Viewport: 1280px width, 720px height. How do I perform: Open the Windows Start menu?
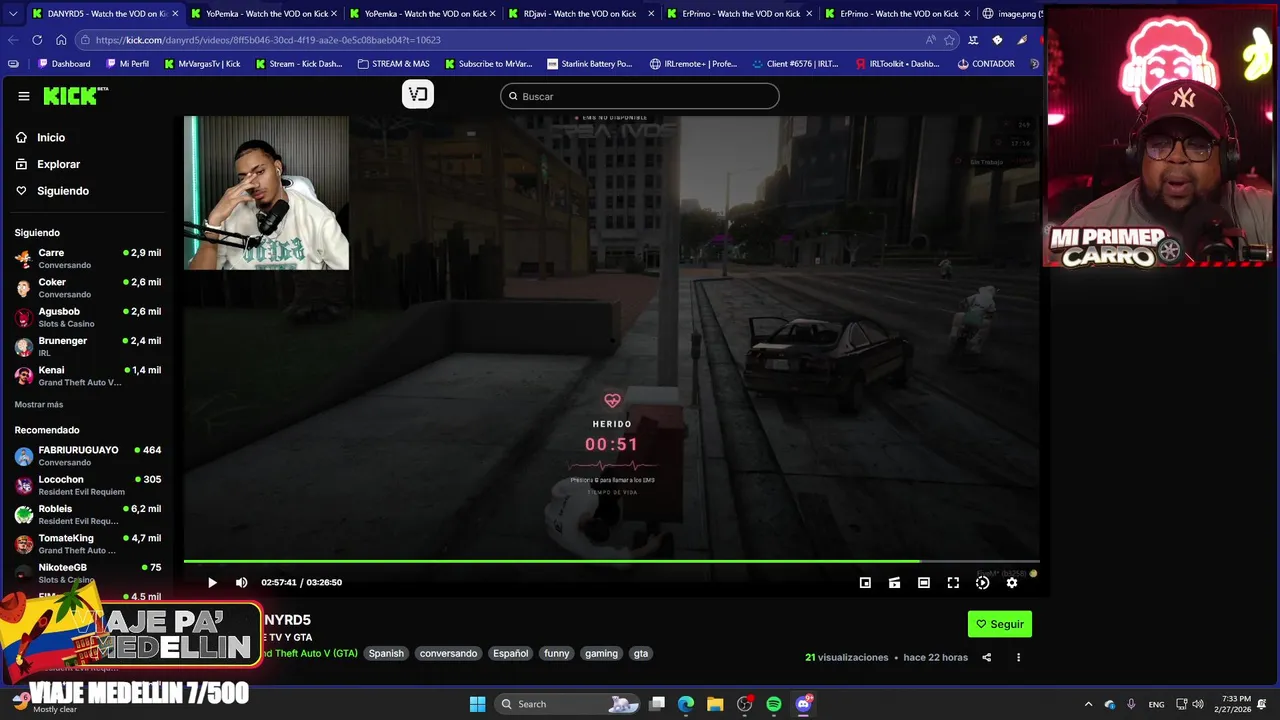pyautogui.click(x=477, y=704)
